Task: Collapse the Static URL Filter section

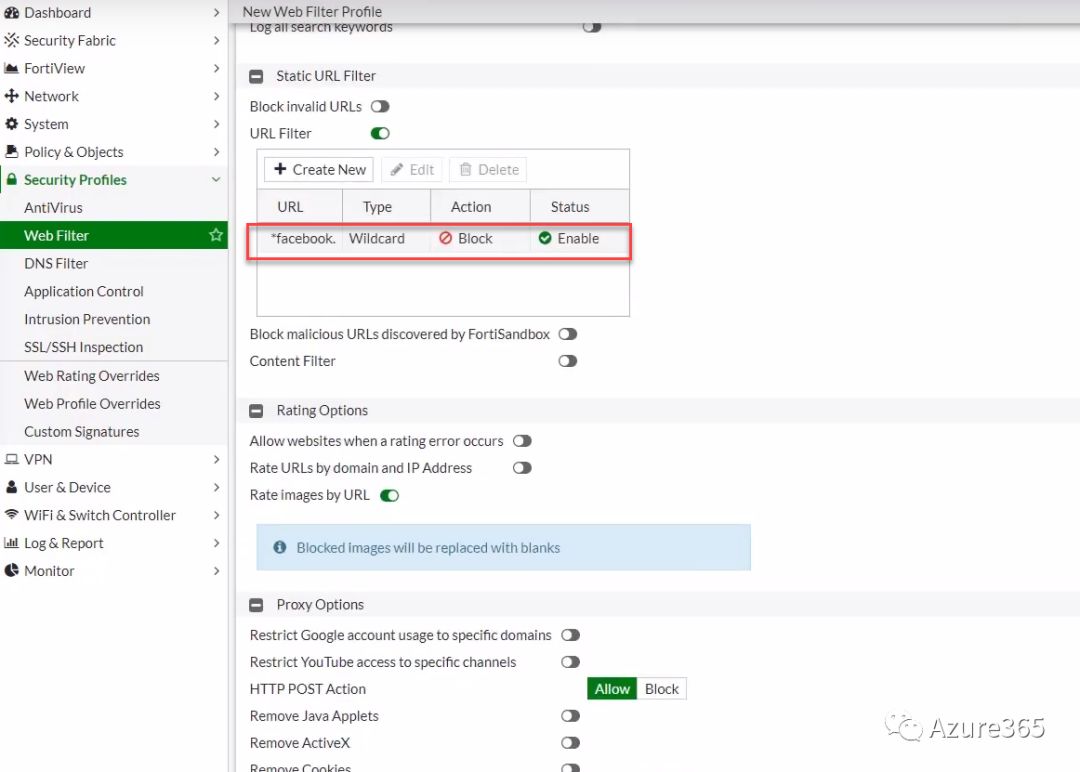Action: point(257,76)
